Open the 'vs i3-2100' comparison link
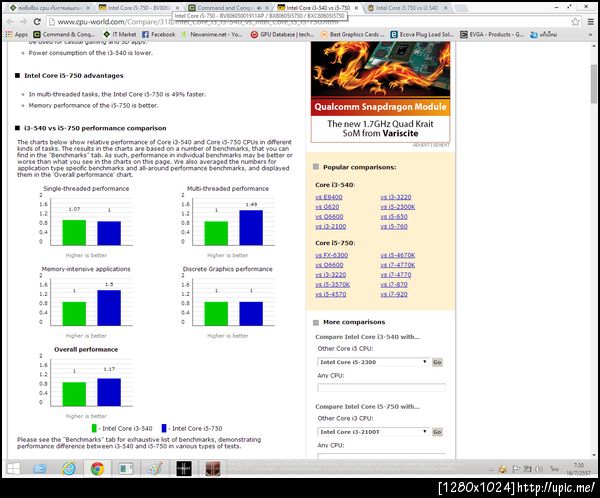The height and width of the screenshot is (498, 600). (x=331, y=226)
